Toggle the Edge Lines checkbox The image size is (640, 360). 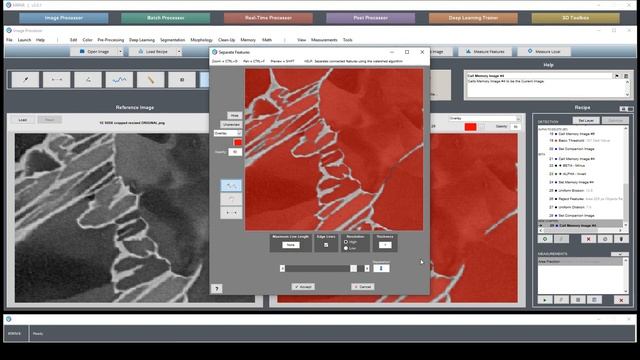[326, 245]
